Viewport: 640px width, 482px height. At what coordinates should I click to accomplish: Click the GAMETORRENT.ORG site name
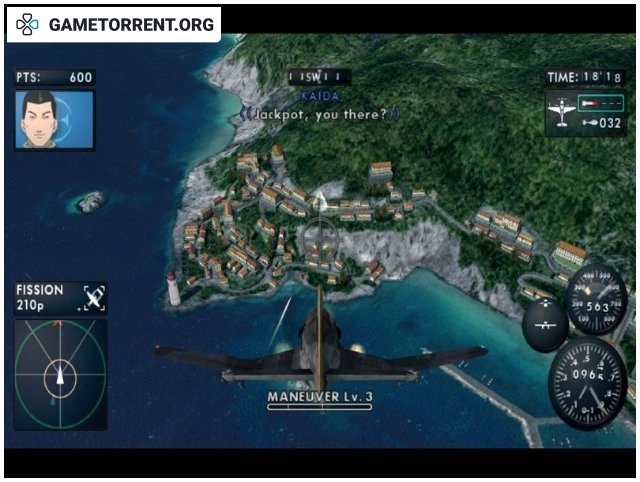pyautogui.click(x=131, y=25)
